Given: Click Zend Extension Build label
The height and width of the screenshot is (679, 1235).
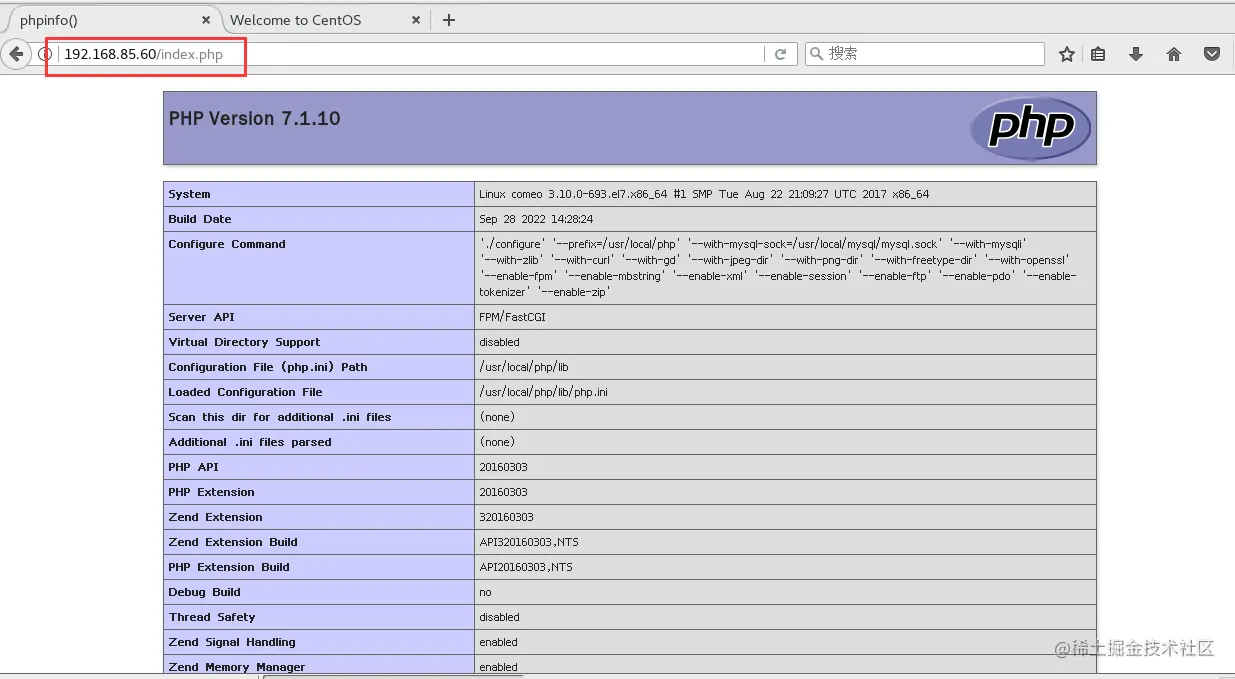Looking at the screenshot, I should [x=233, y=542].
